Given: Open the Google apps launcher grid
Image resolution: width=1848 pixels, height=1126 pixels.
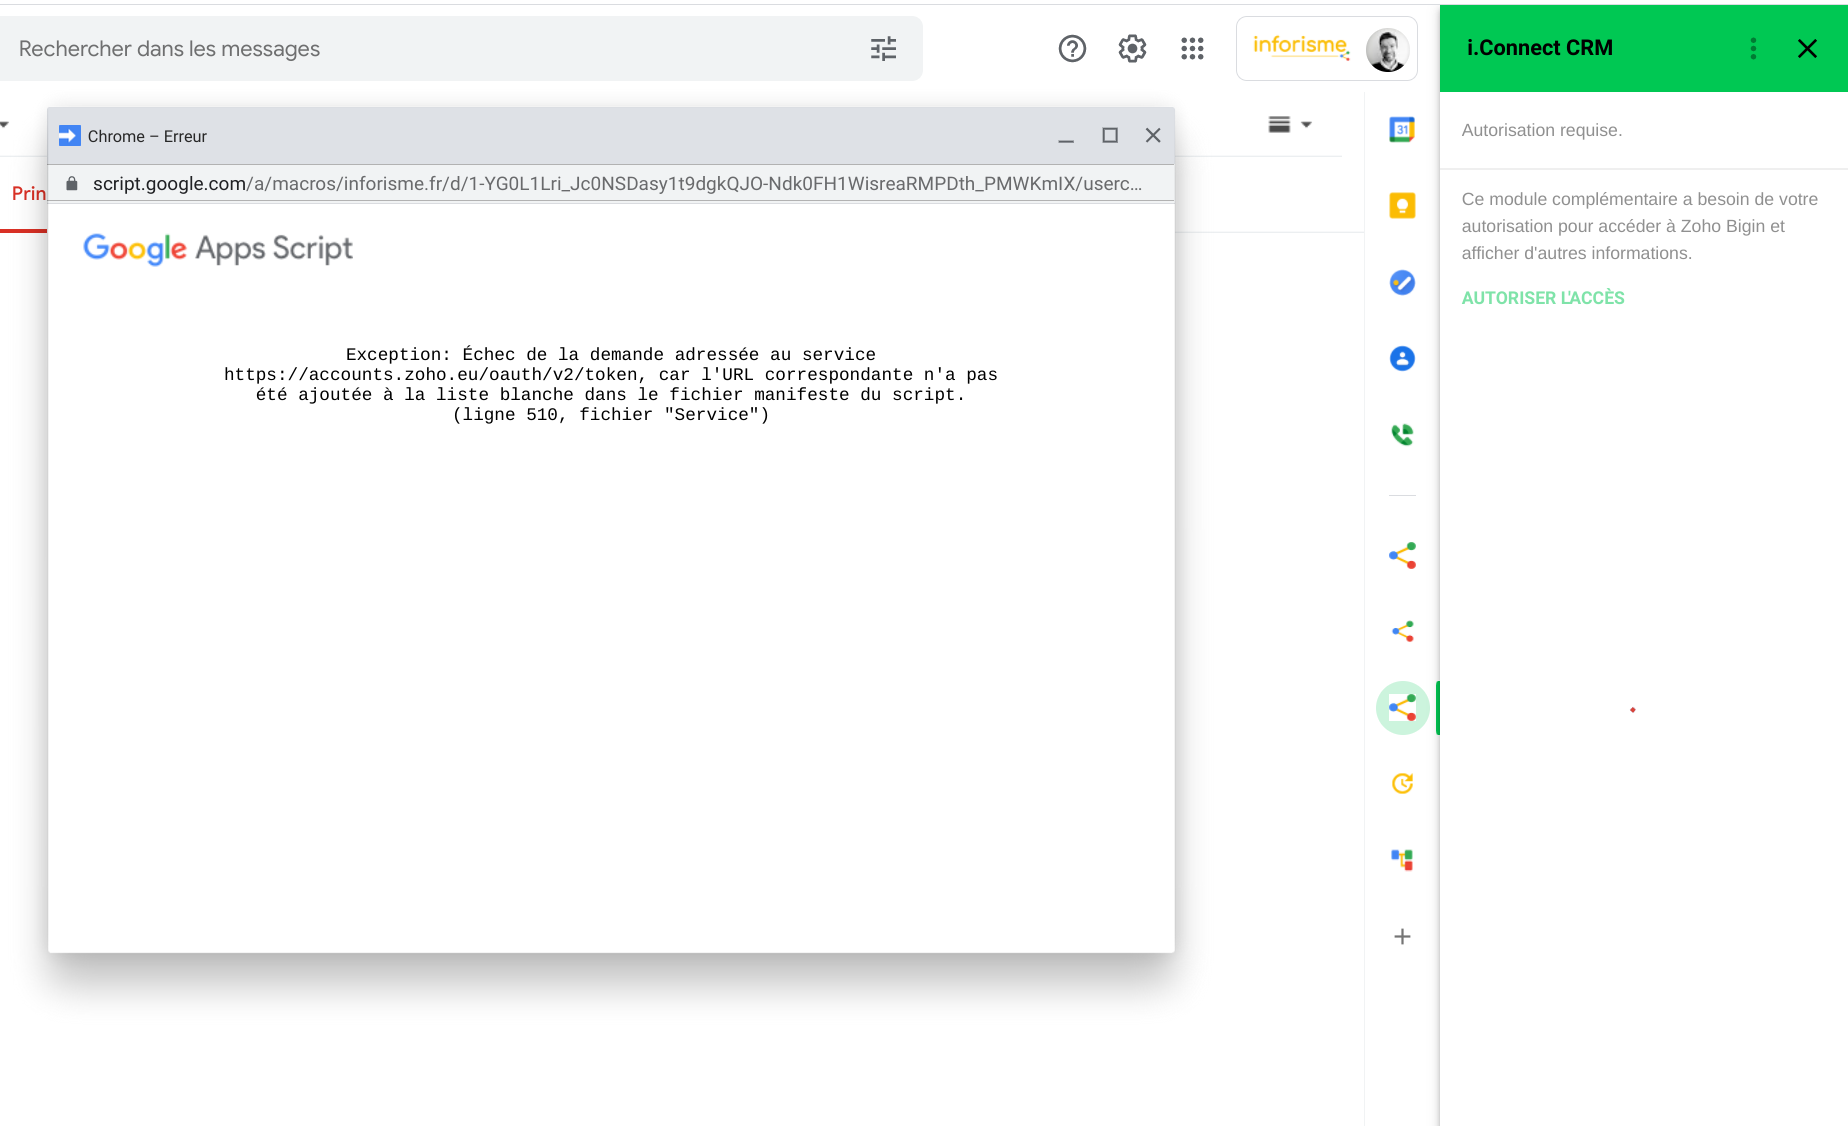Looking at the screenshot, I should tap(1192, 48).
